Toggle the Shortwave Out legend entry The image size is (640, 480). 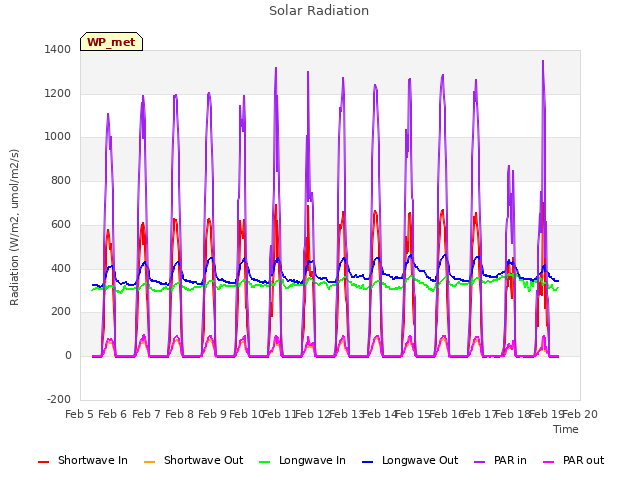pos(193,460)
